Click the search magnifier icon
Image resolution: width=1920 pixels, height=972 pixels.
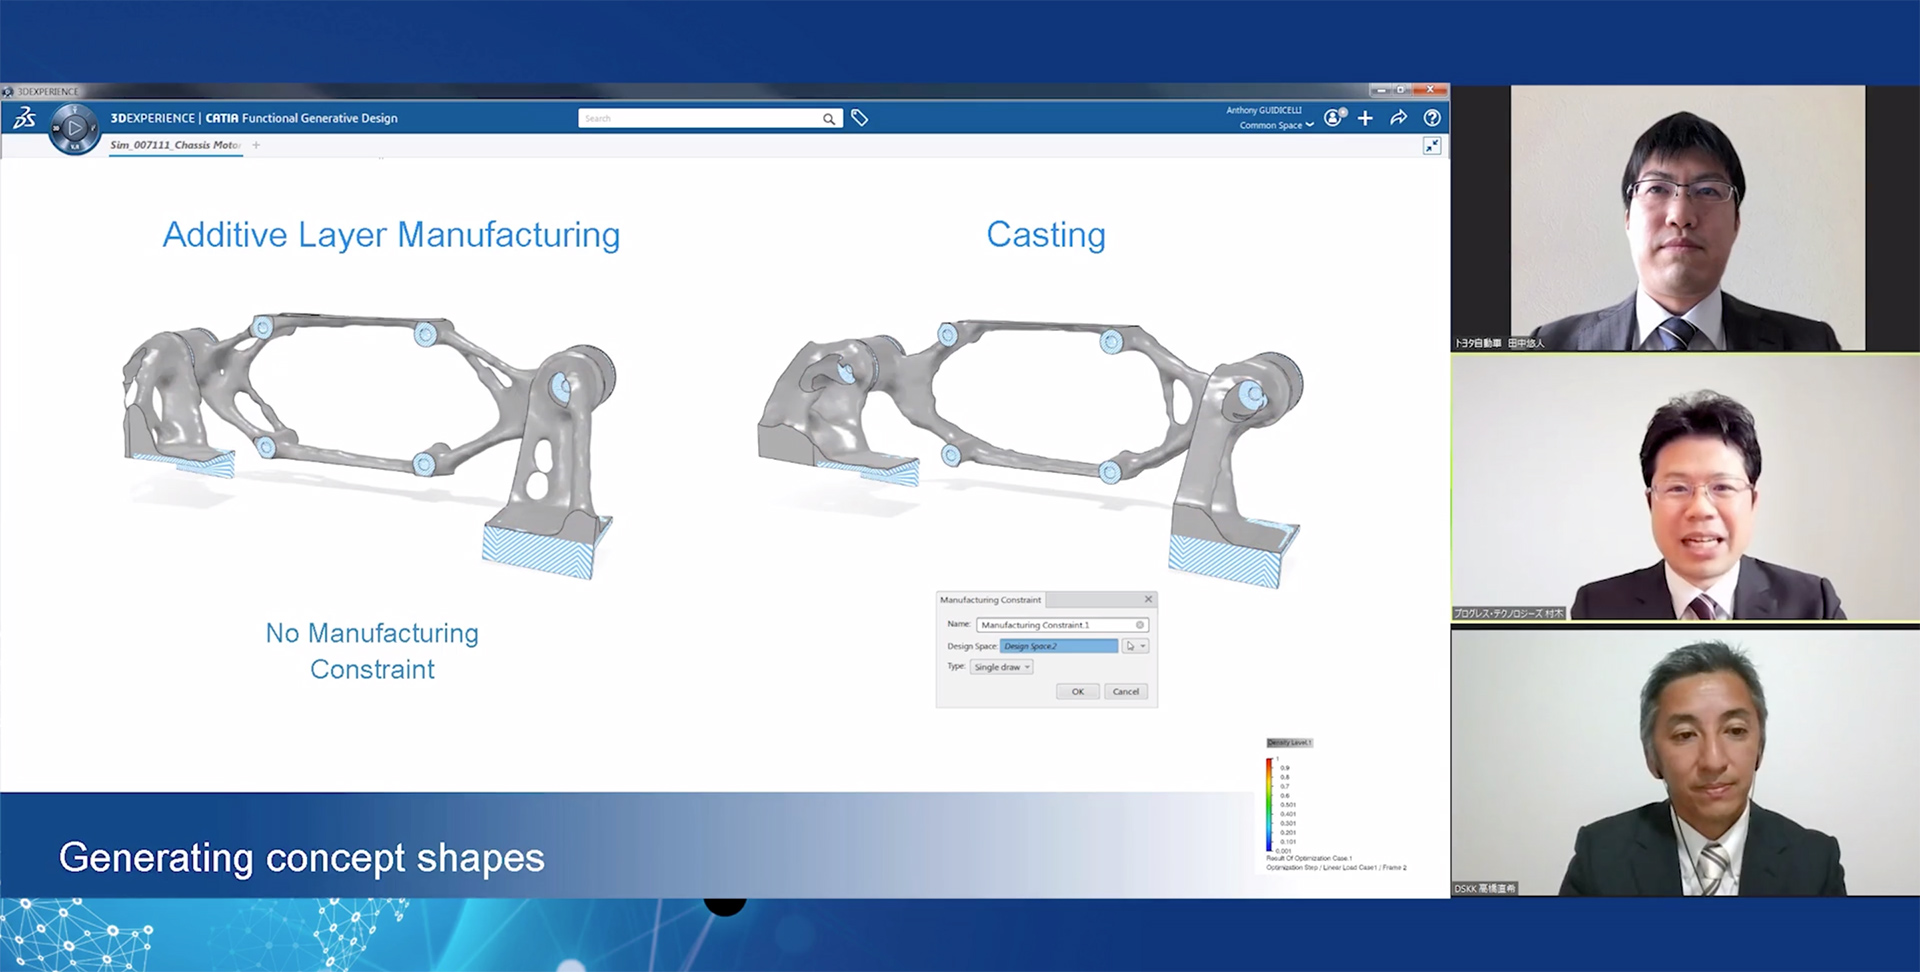829,119
